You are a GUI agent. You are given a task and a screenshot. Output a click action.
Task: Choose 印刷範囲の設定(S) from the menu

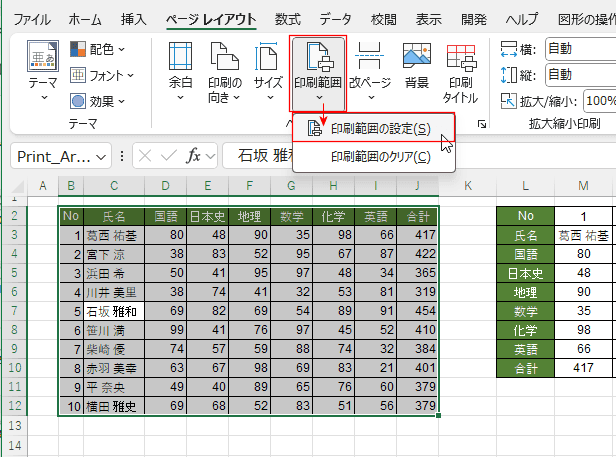pyautogui.click(x=374, y=128)
